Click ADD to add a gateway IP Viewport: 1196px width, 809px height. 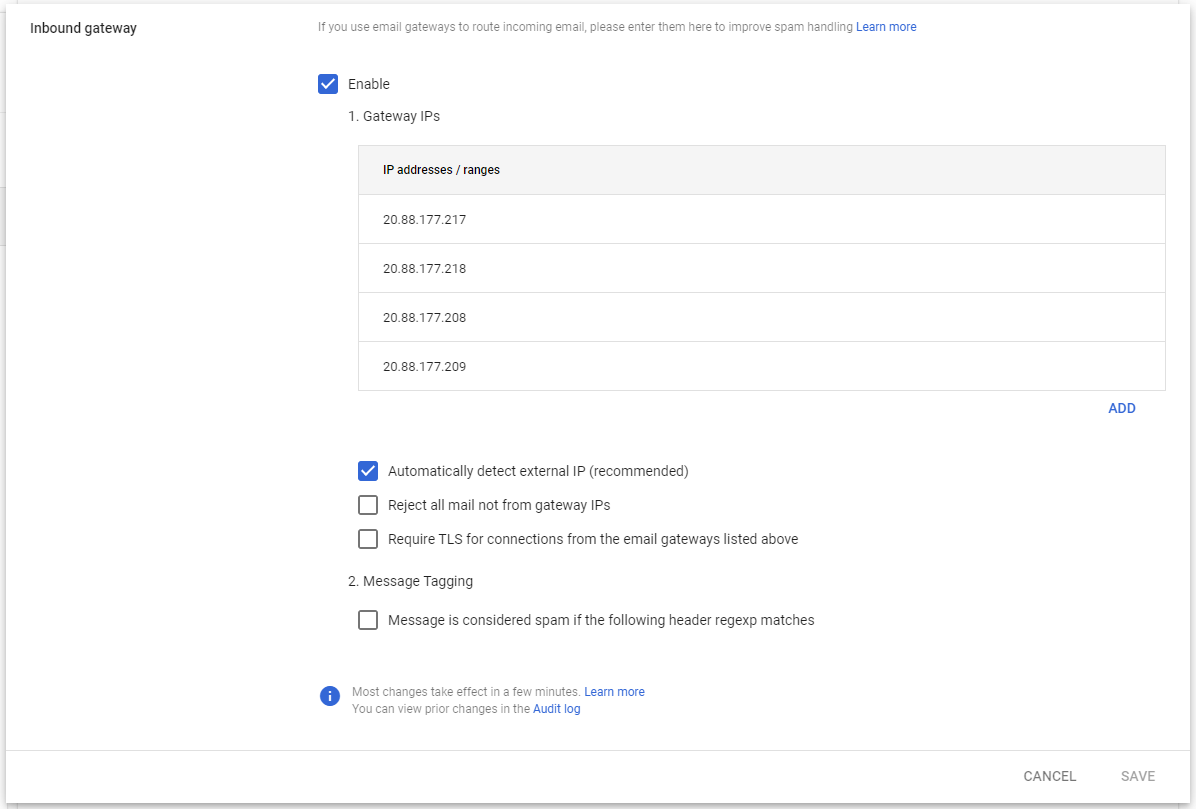click(x=1121, y=408)
